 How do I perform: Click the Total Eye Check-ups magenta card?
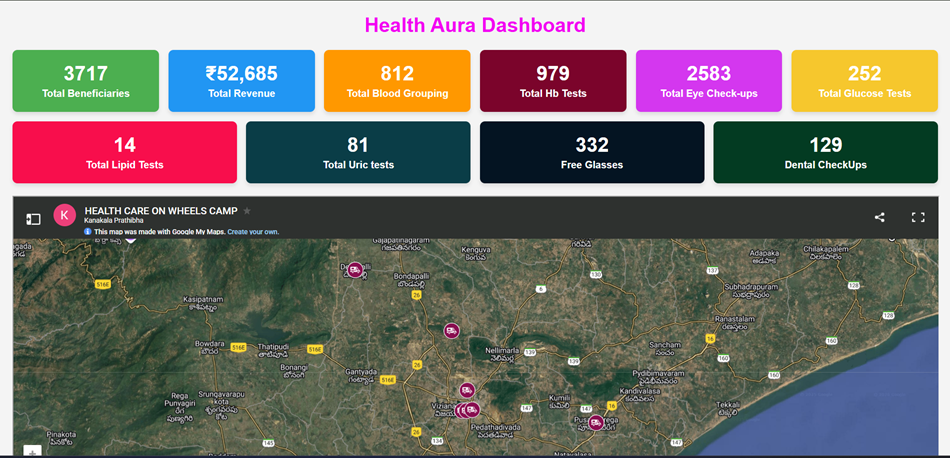coord(709,81)
